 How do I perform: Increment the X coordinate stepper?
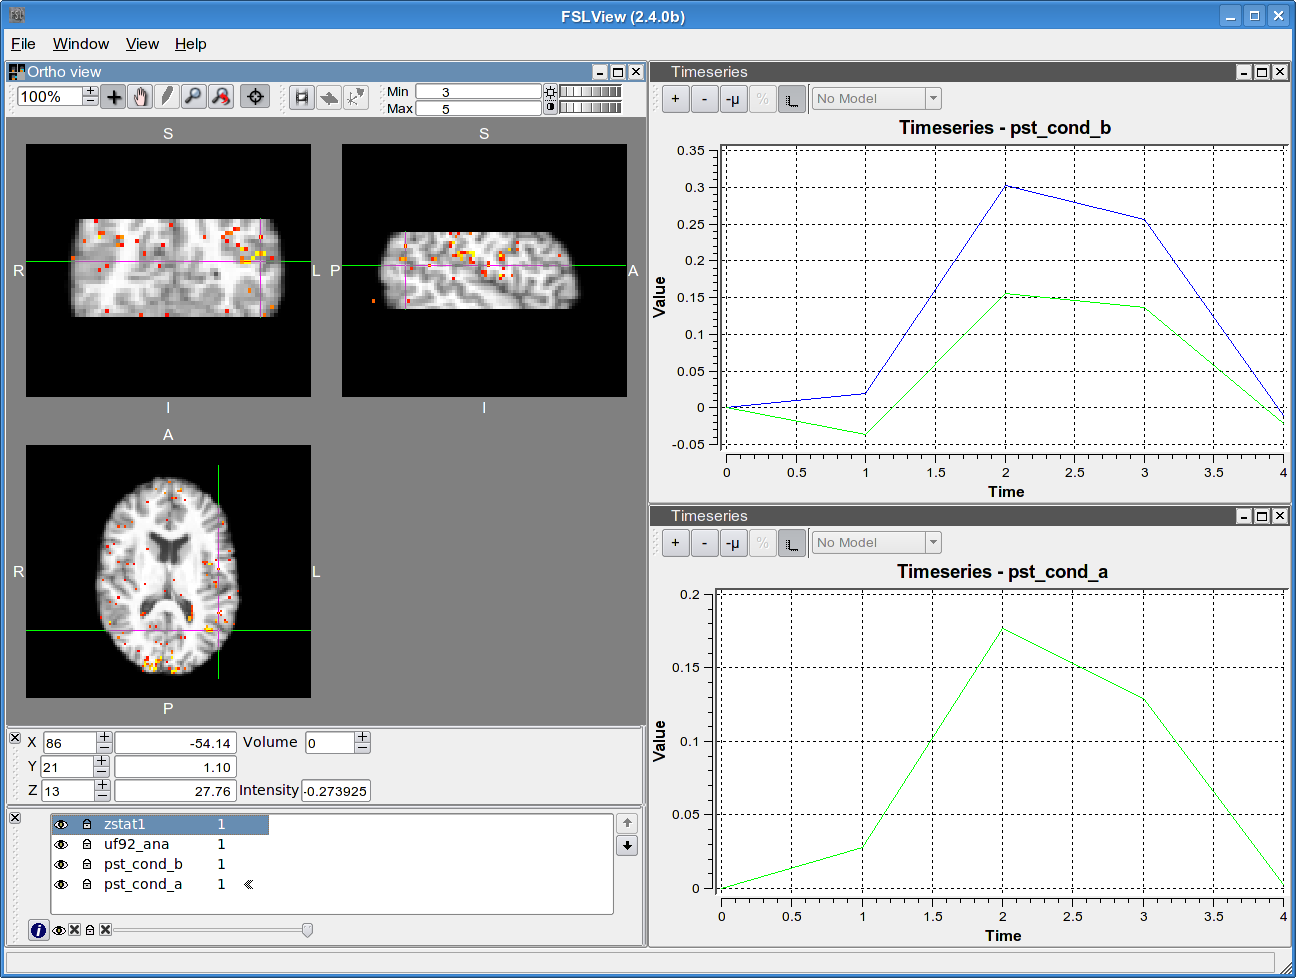(104, 737)
